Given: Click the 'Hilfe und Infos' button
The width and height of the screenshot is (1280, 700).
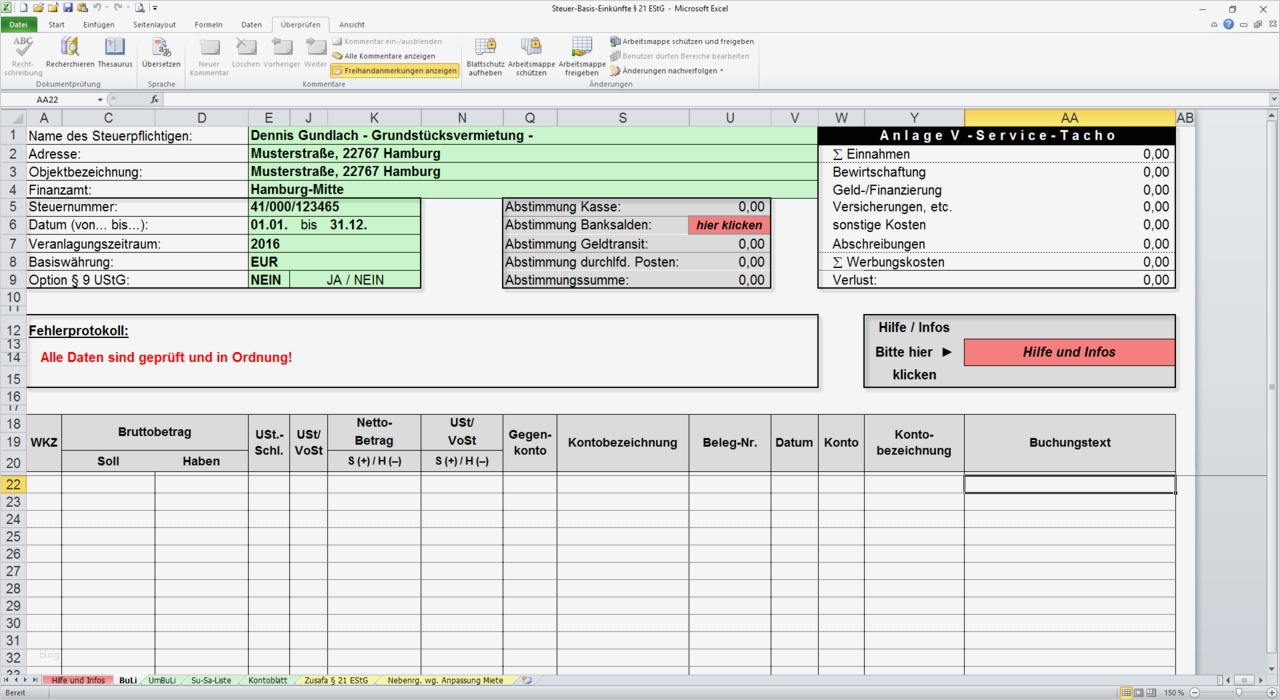Looking at the screenshot, I should pyautogui.click(x=1068, y=352).
